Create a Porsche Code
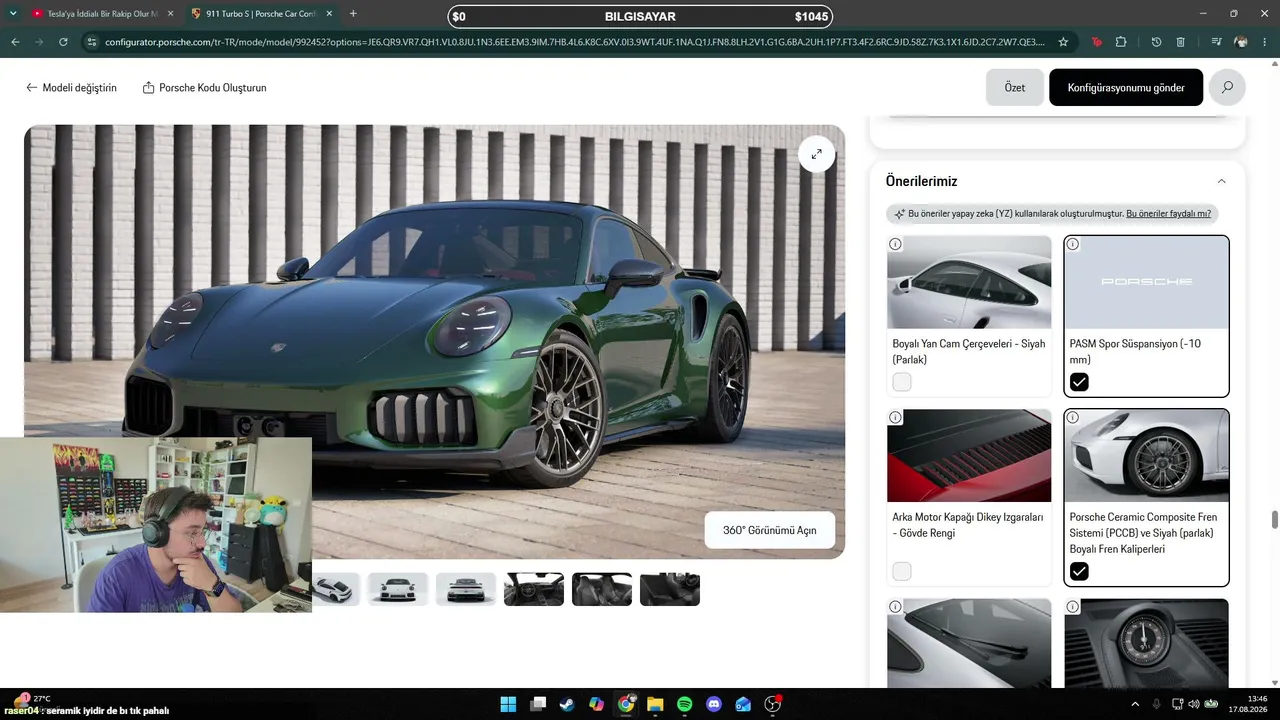The height and width of the screenshot is (720, 1280). pos(204,88)
